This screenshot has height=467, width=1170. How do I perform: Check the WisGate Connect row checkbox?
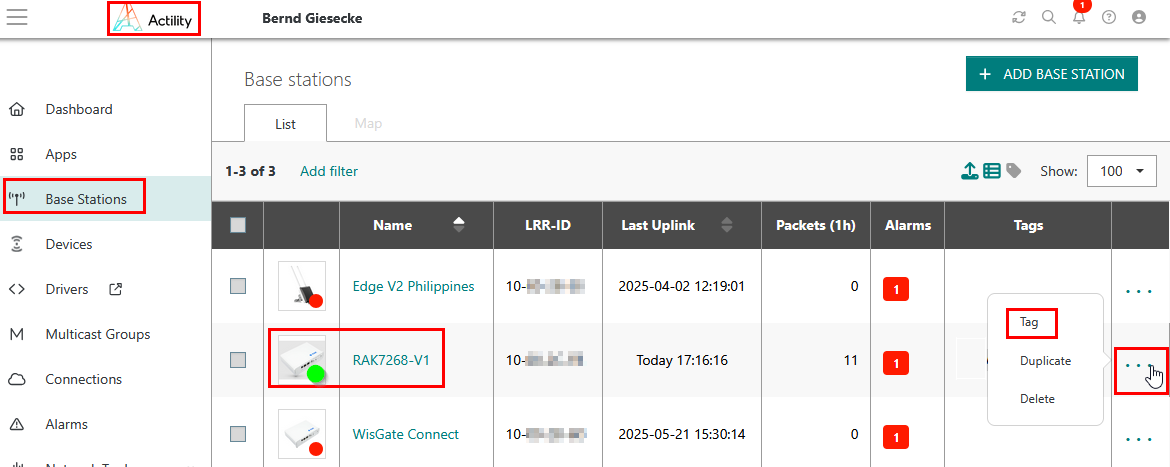(238, 433)
